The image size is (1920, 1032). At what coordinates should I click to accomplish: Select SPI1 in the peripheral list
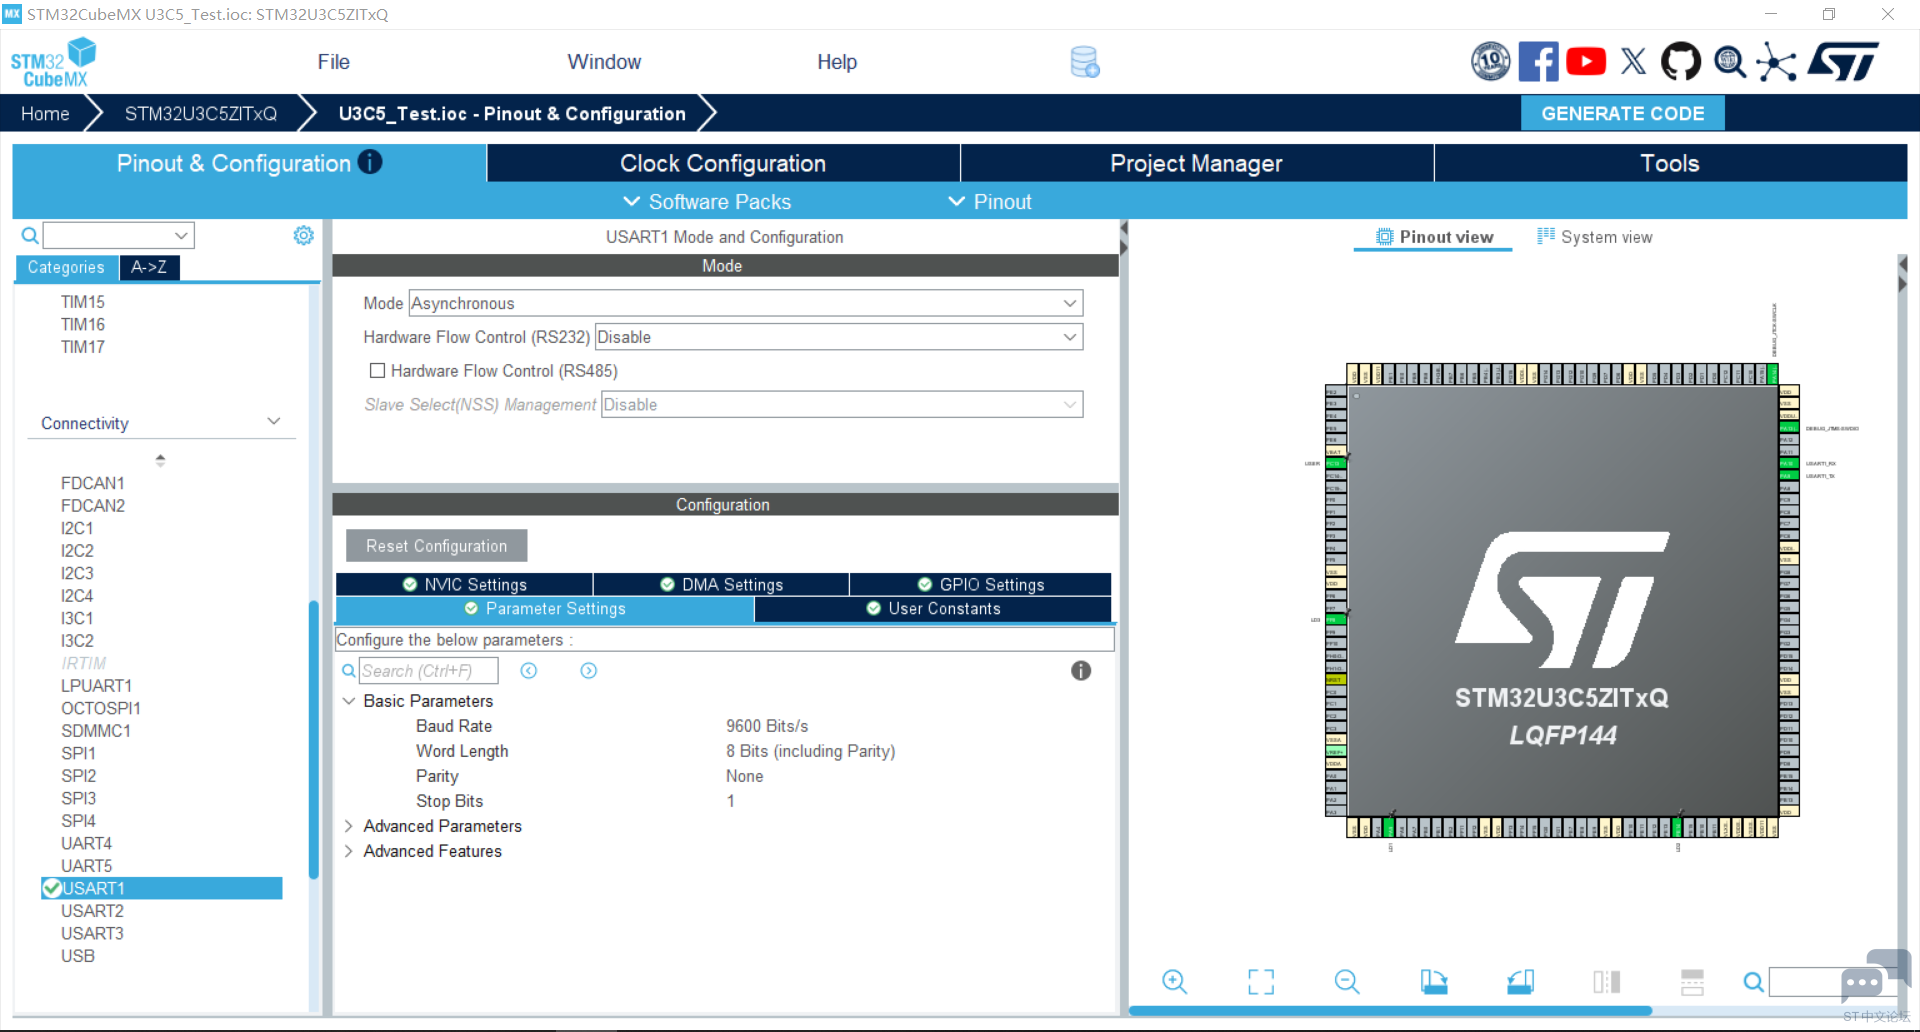pyautogui.click(x=78, y=753)
